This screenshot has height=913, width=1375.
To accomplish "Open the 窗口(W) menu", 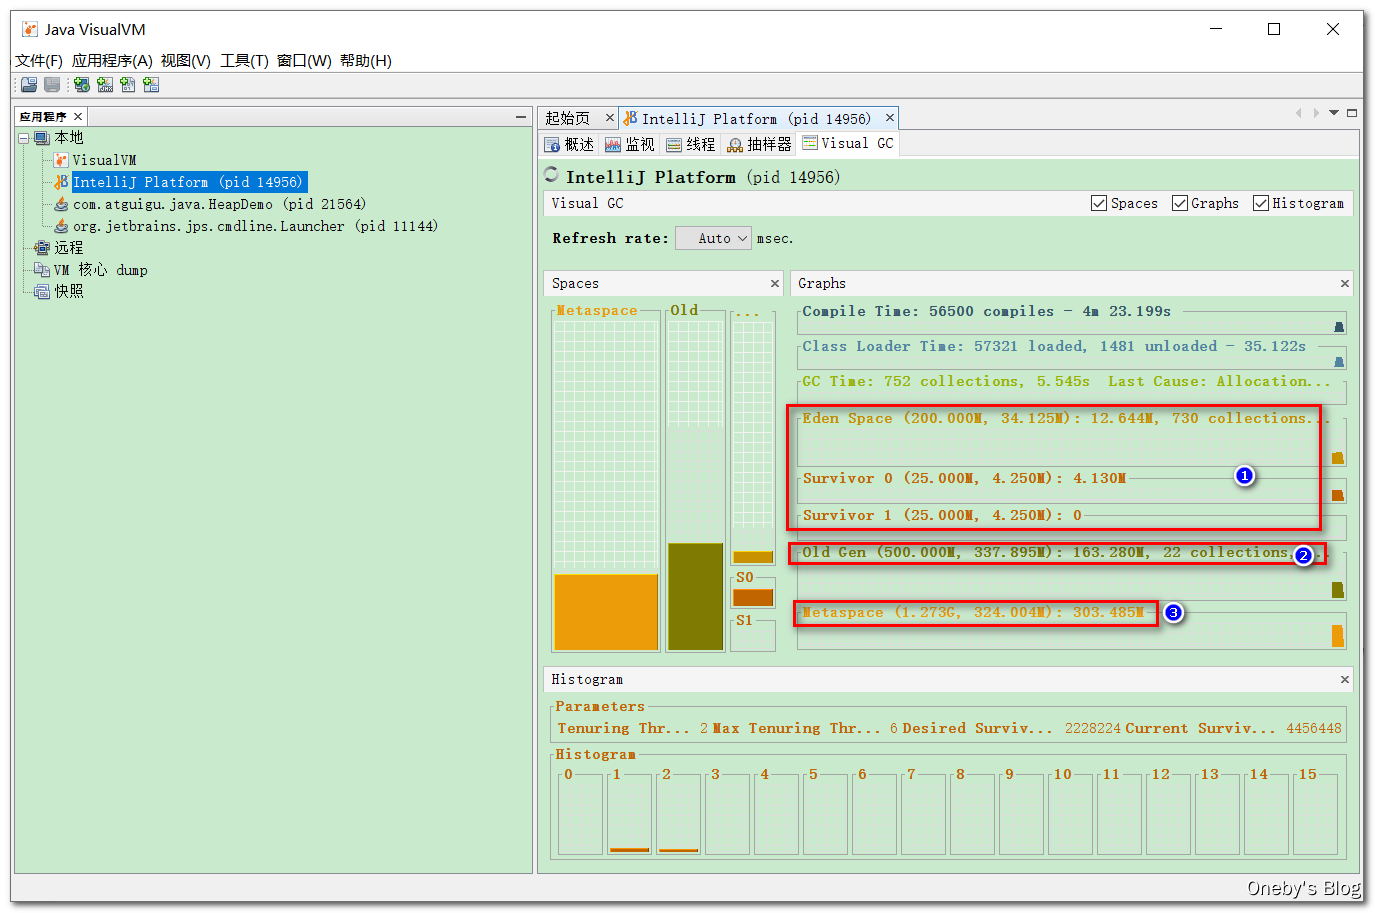I will point(304,61).
